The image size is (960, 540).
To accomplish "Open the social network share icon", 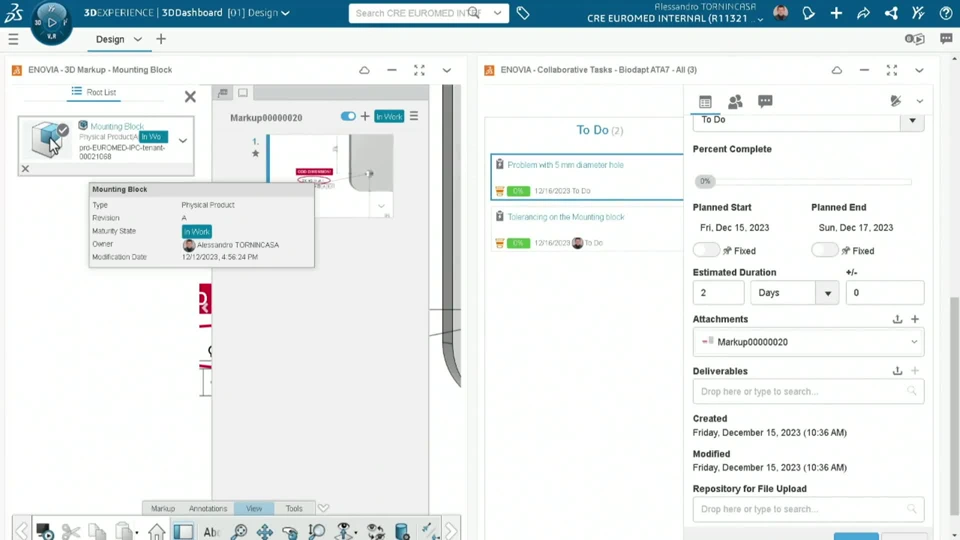I will pos(891,13).
